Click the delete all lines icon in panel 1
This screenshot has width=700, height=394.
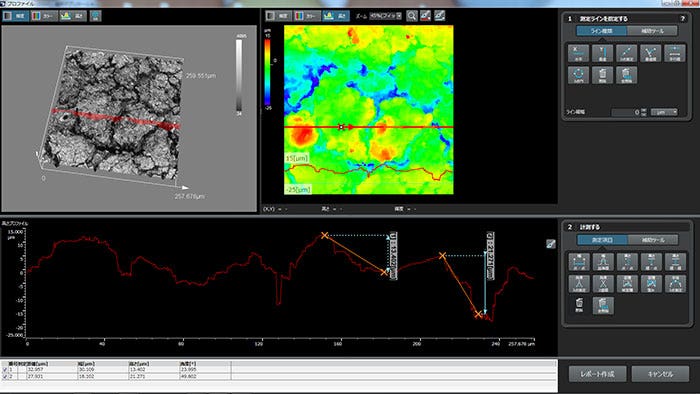pyautogui.click(x=626, y=75)
